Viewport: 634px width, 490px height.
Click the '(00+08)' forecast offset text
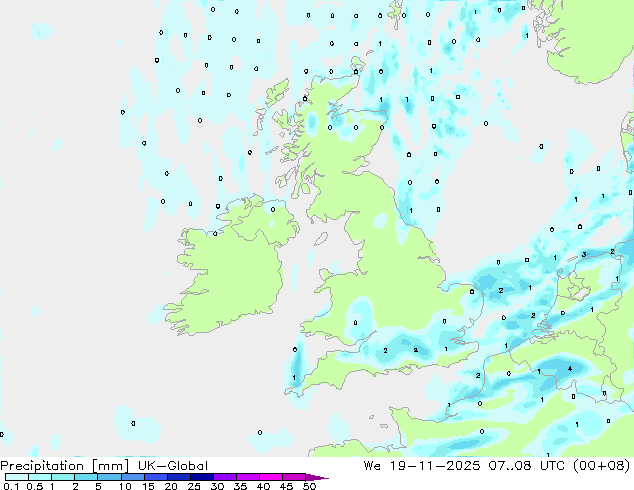coord(602,466)
